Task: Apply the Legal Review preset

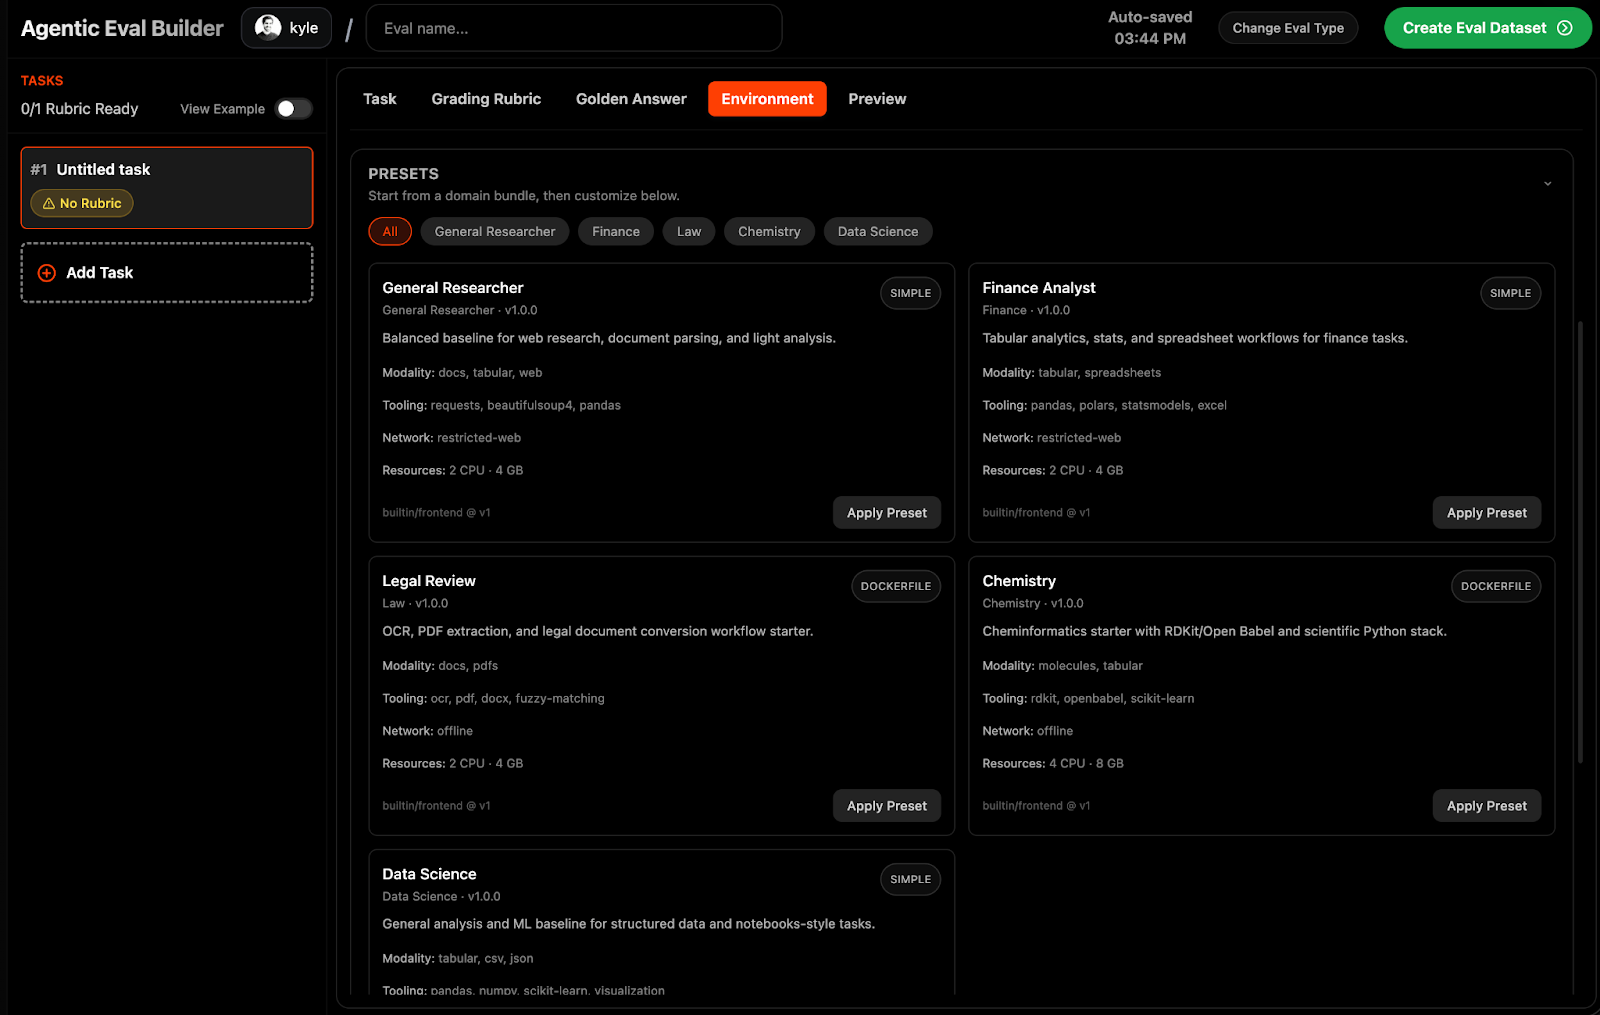Action: pos(887,806)
